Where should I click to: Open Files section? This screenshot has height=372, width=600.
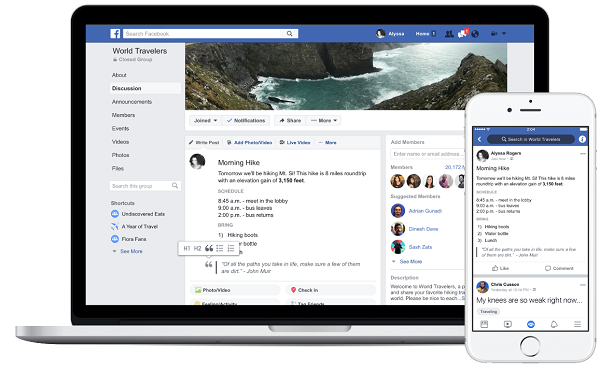point(118,168)
